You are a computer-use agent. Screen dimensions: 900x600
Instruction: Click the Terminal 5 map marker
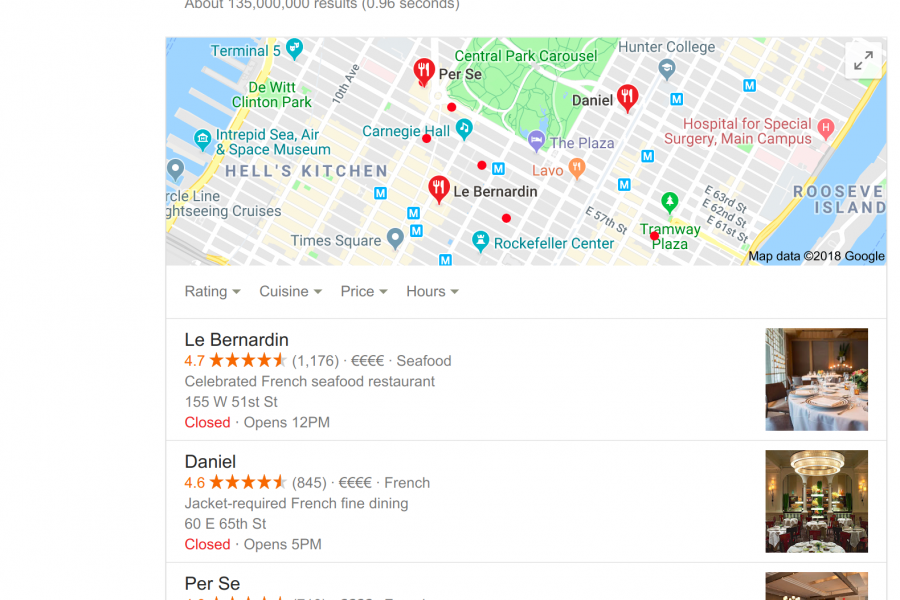point(294,49)
